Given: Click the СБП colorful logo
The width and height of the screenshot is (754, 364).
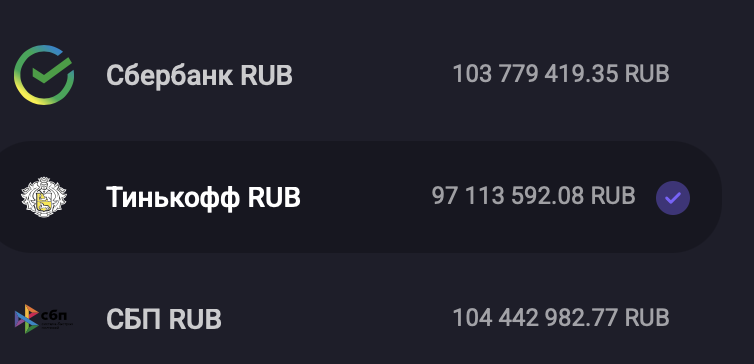Looking at the screenshot, I should (x=44, y=319).
